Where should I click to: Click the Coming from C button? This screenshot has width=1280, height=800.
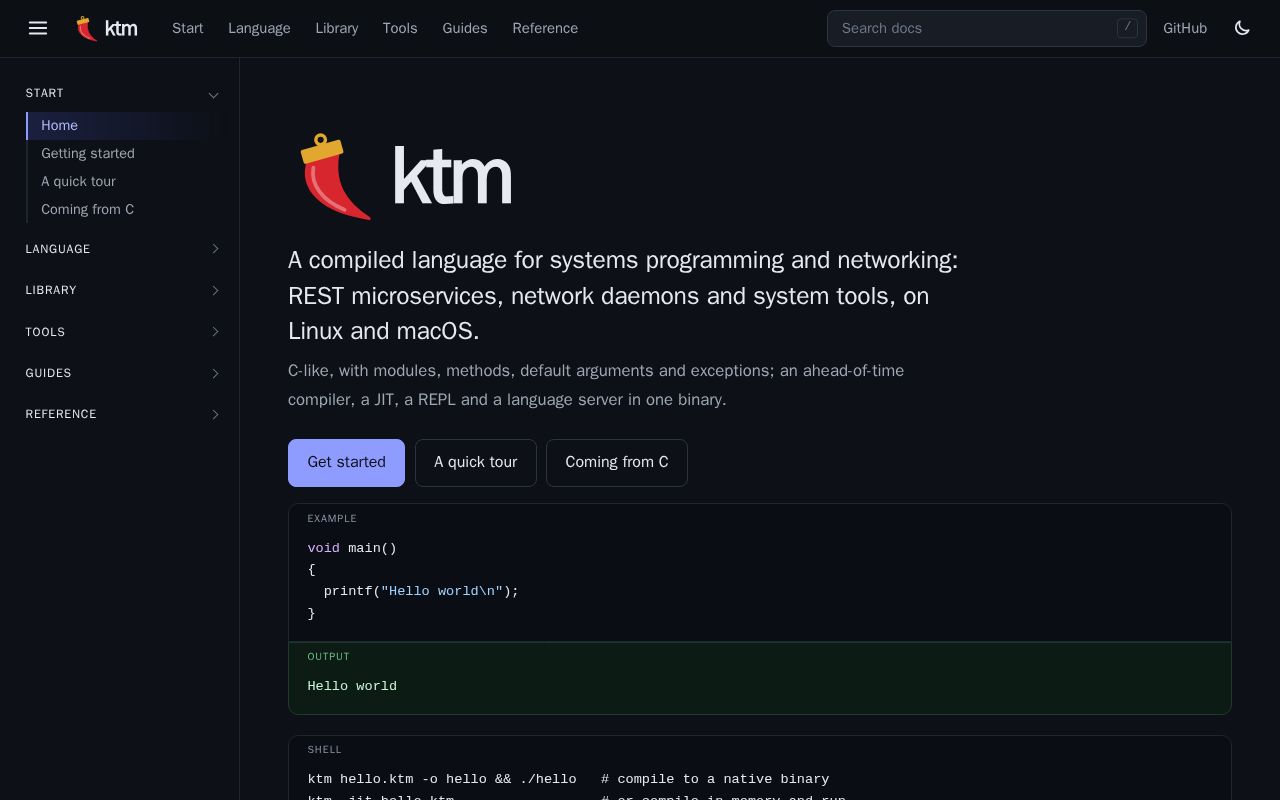coord(617,463)
